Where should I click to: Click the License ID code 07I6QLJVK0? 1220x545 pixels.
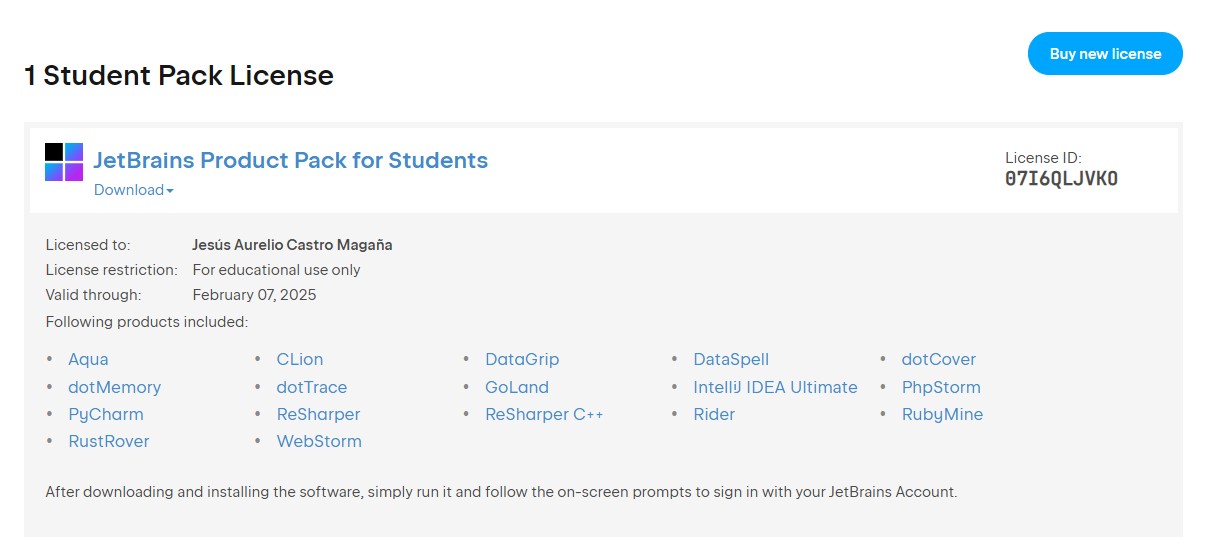click(x=1061, y=179)
